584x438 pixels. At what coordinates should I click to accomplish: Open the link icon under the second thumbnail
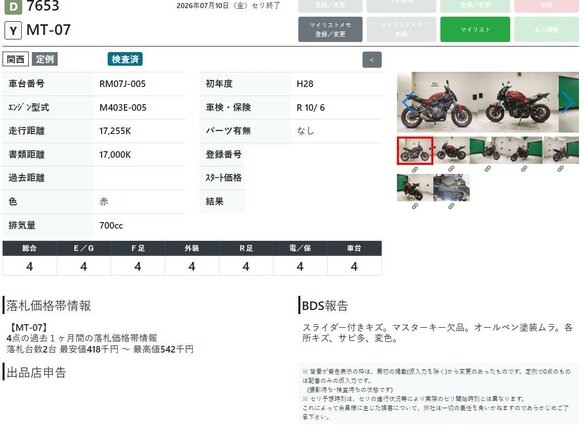pyautogui.click(x=451, y=169)
